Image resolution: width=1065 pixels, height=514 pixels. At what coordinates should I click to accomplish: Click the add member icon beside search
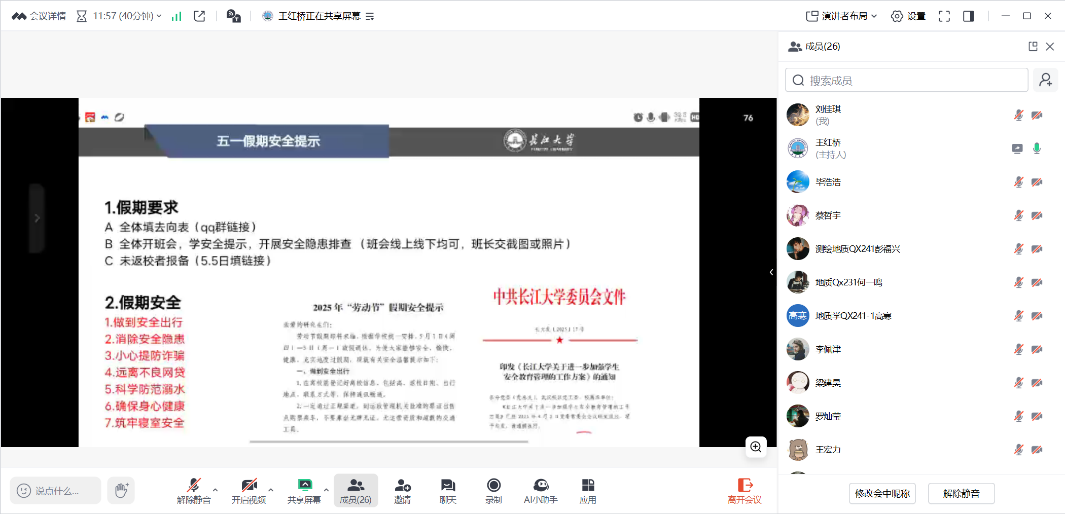coord(1046,80)
